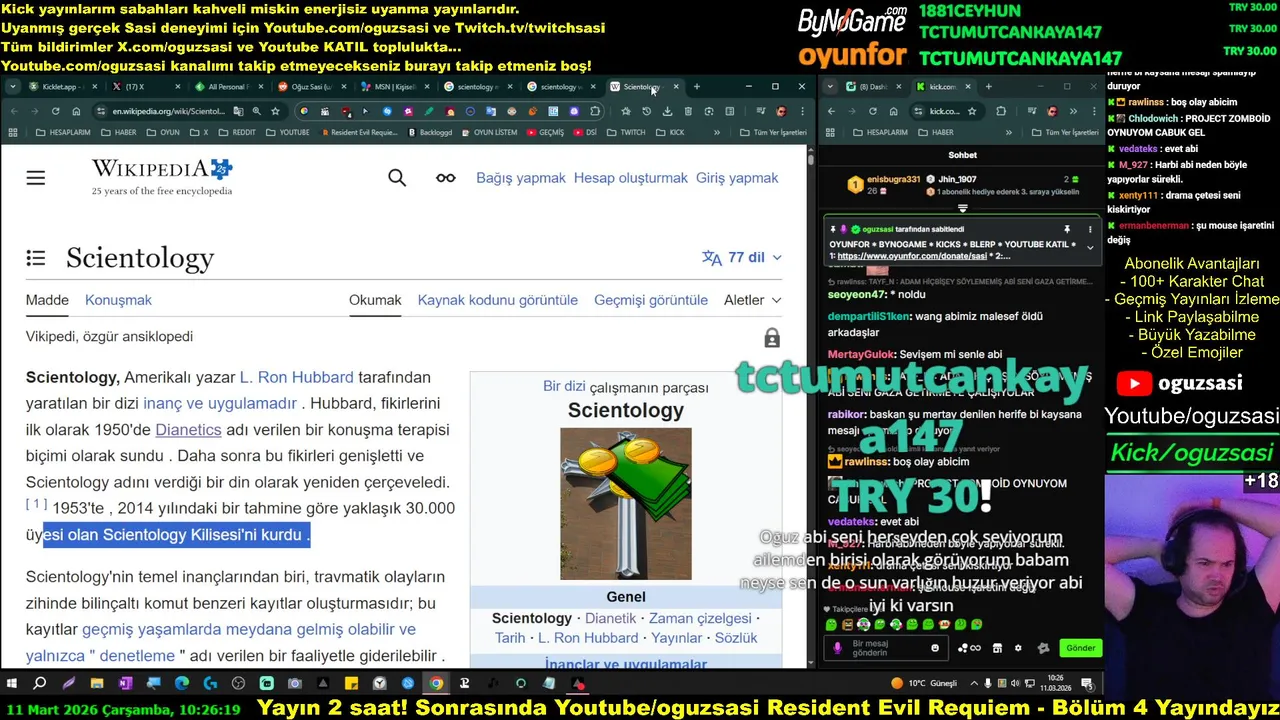Open the Dianetics link in article text

point(188,429)
